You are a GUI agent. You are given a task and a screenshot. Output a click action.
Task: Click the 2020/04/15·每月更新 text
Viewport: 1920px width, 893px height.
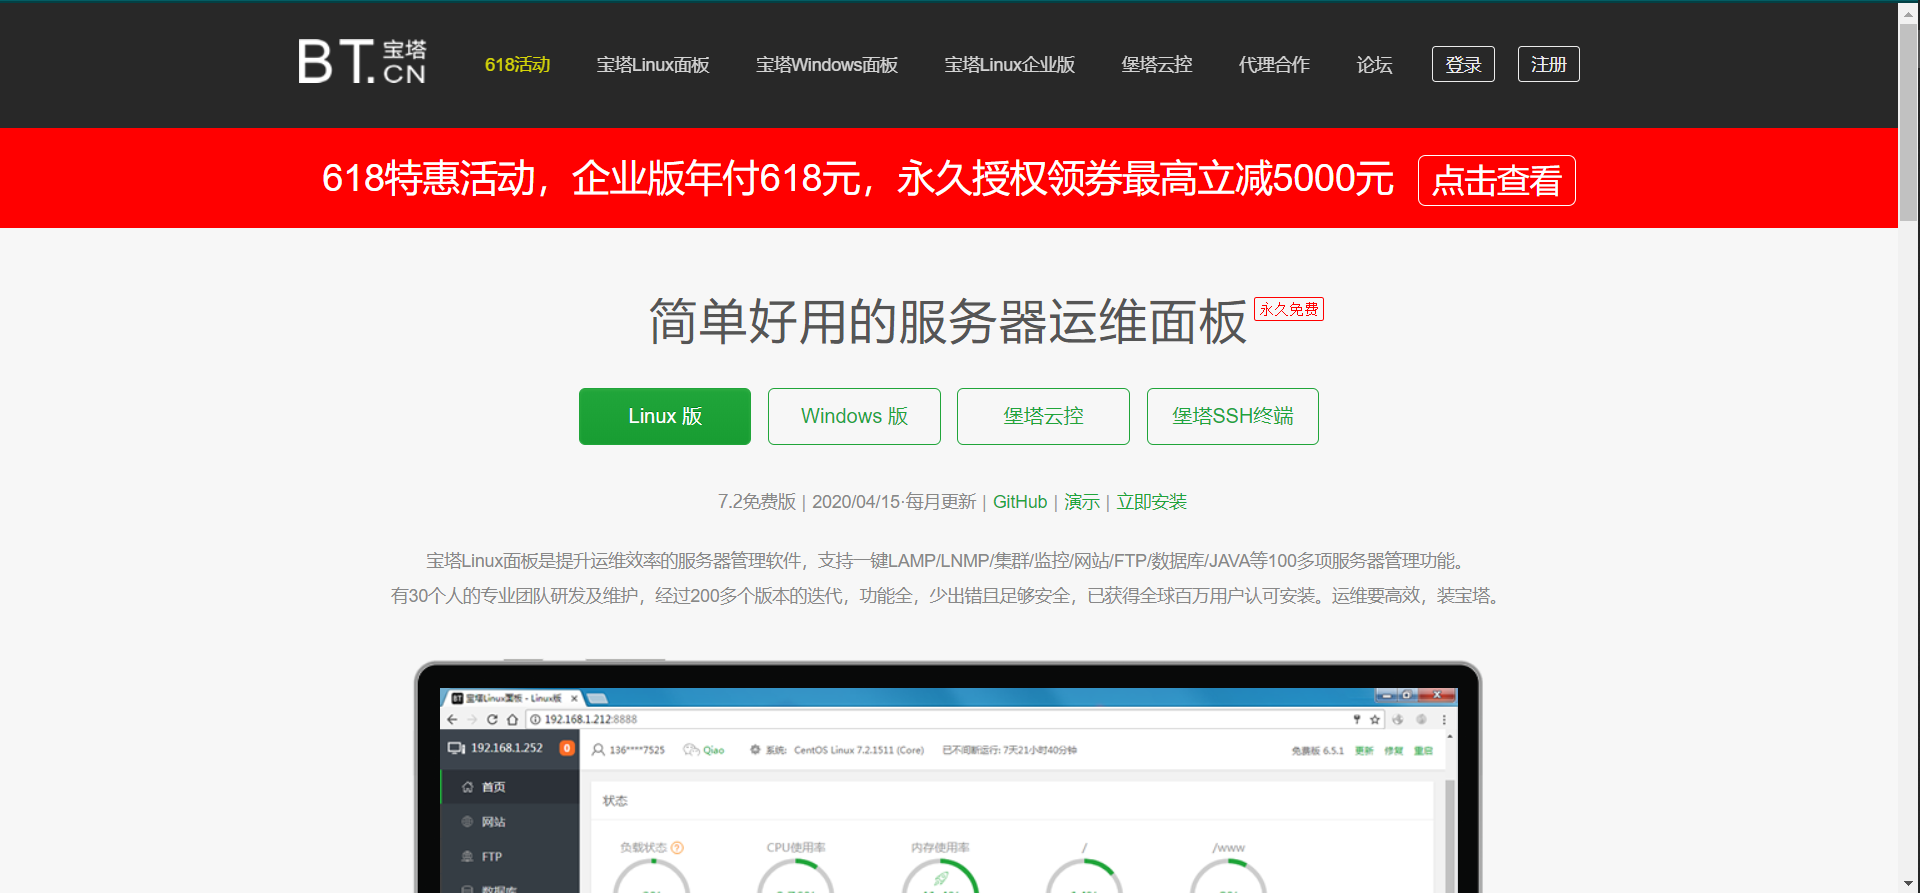894,502
